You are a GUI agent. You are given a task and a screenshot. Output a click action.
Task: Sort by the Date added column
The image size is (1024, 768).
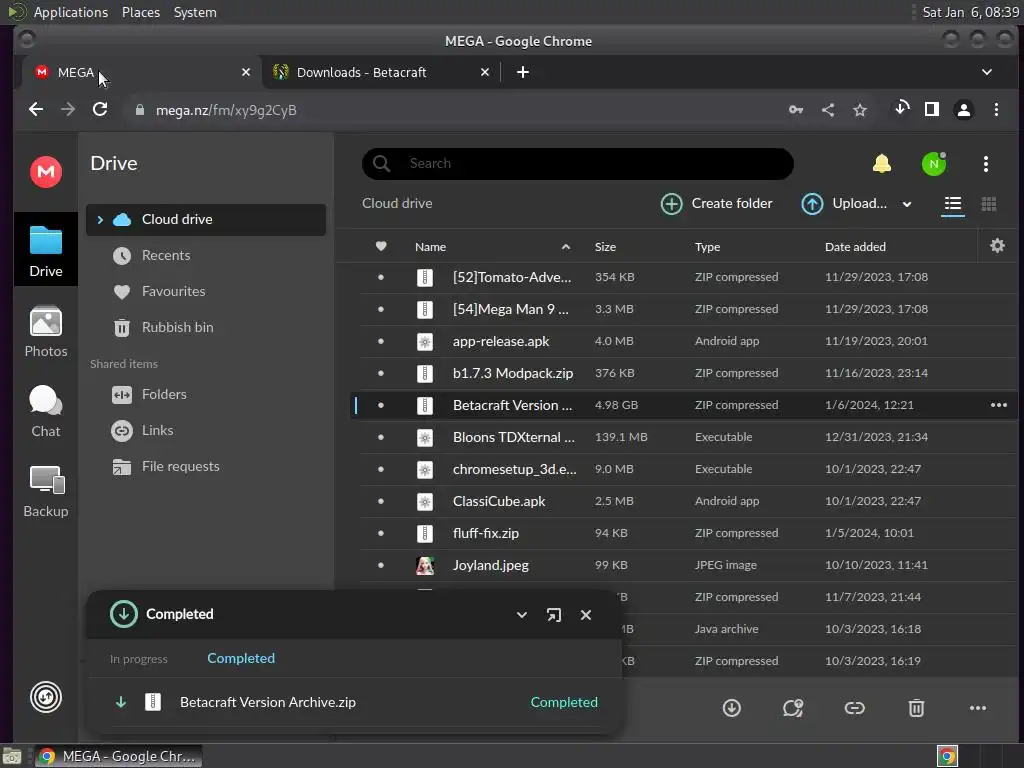tap(855, 247)
